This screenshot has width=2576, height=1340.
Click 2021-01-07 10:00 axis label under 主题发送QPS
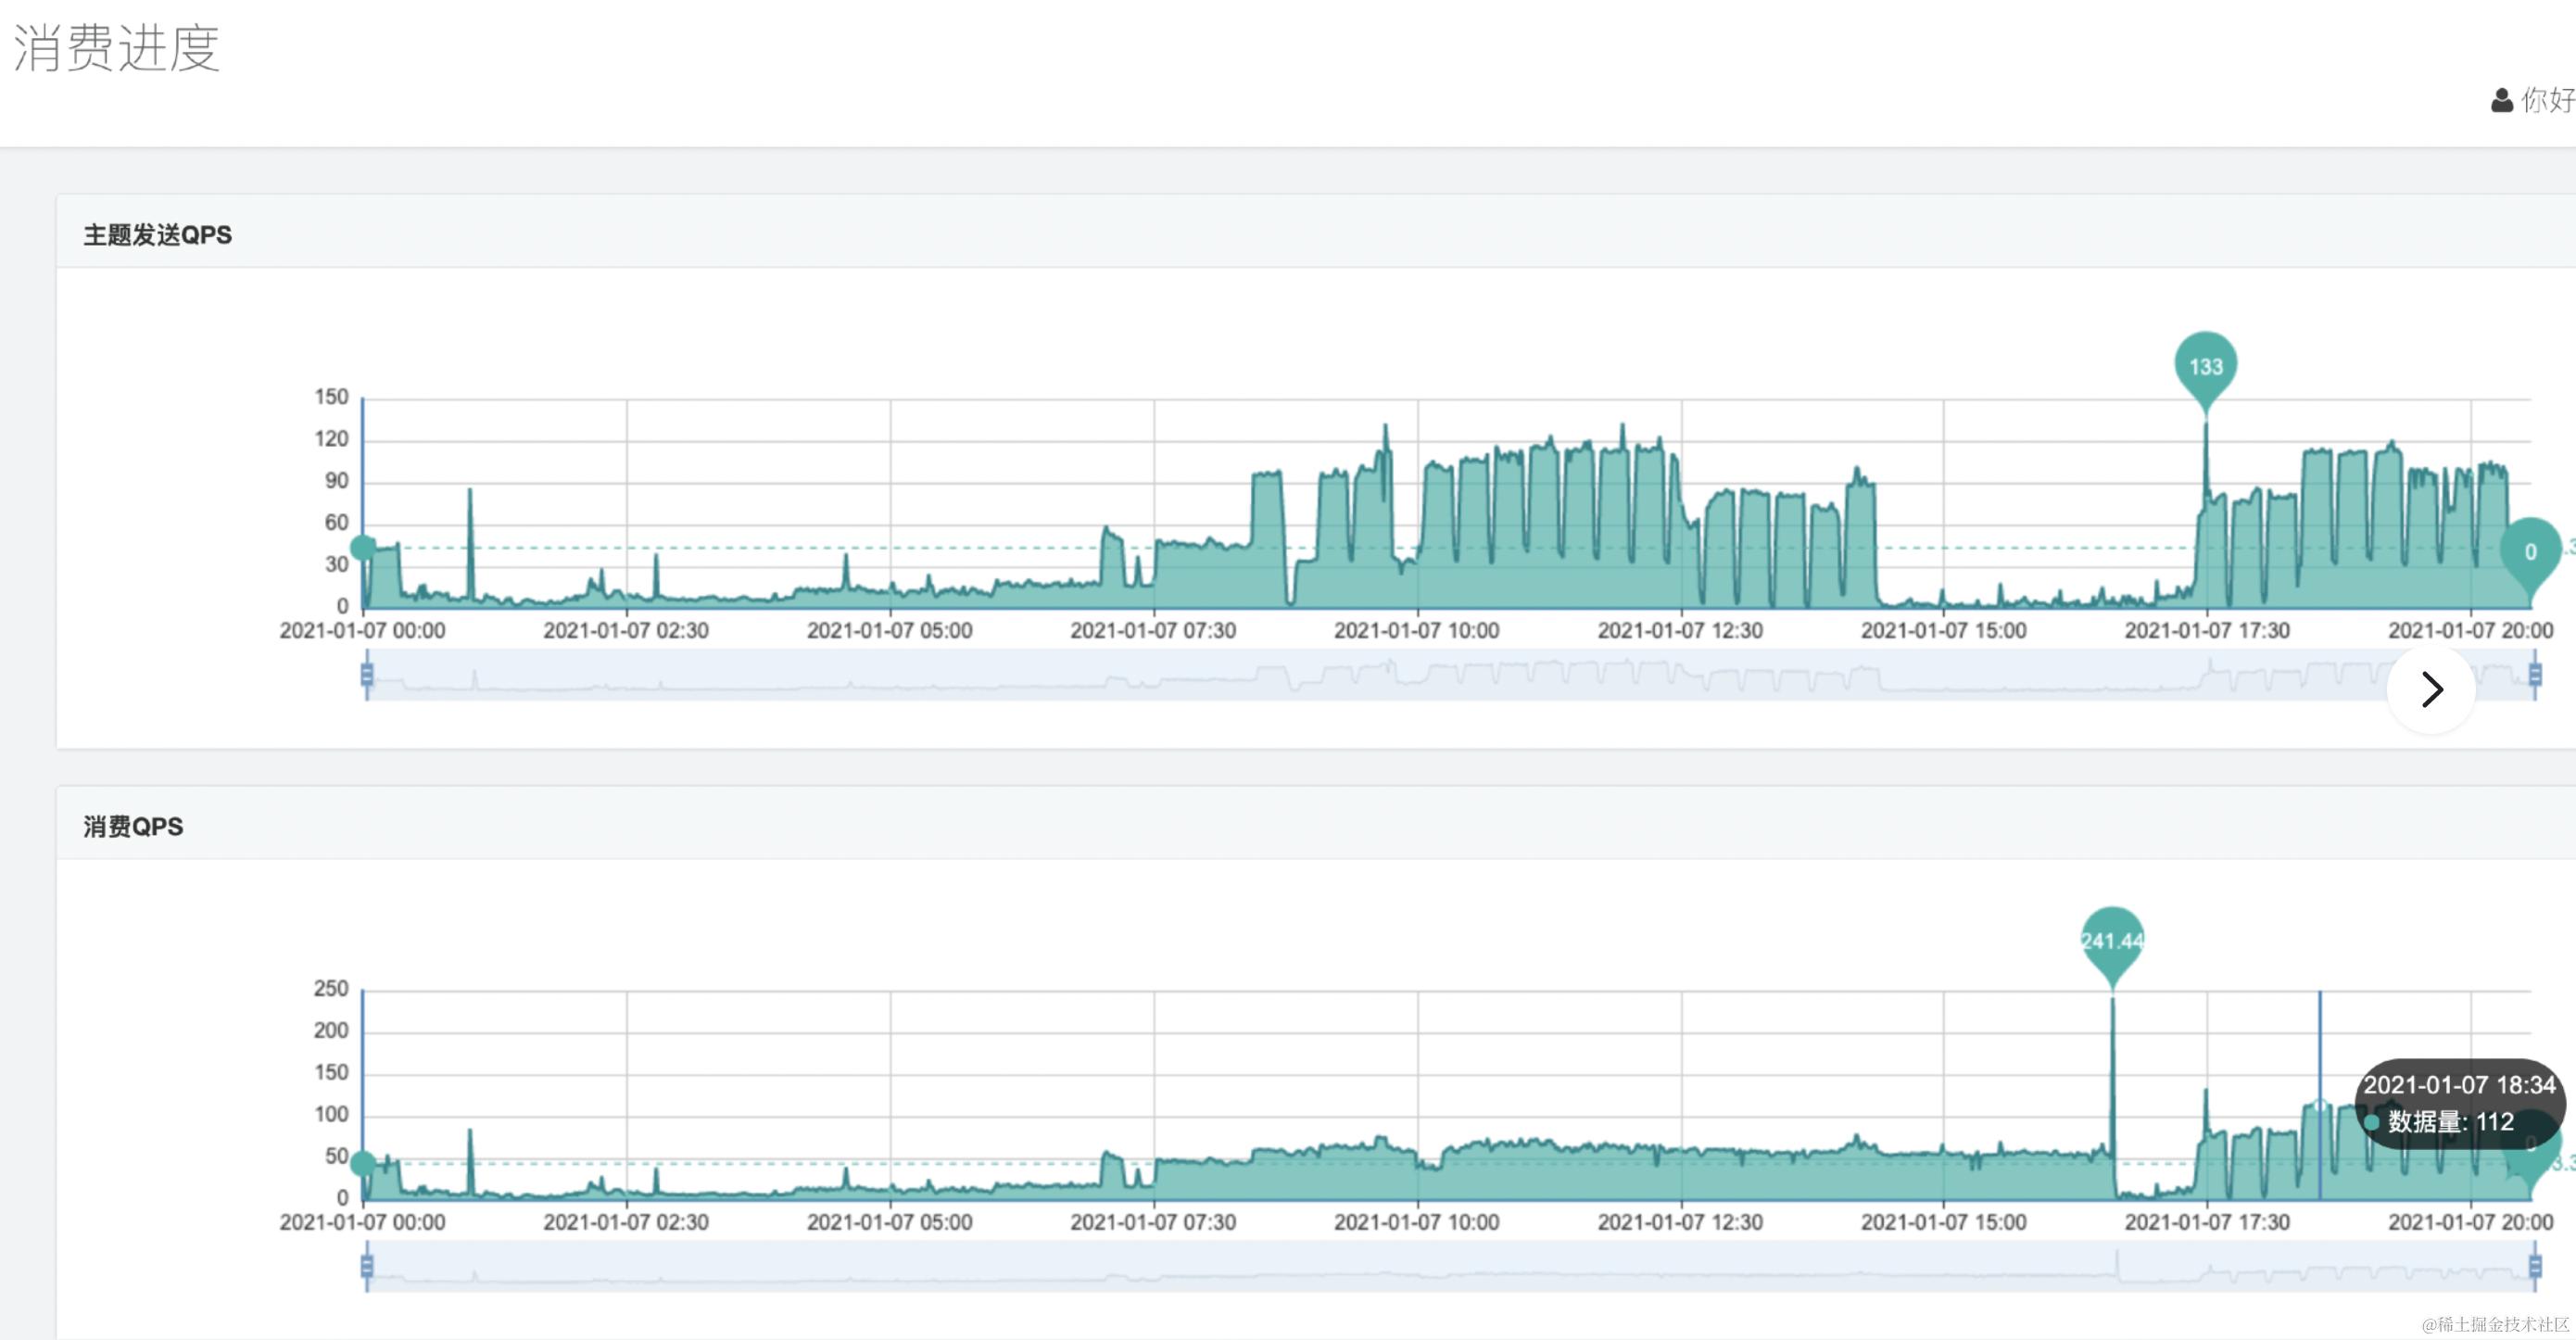tap(1416, 631)
